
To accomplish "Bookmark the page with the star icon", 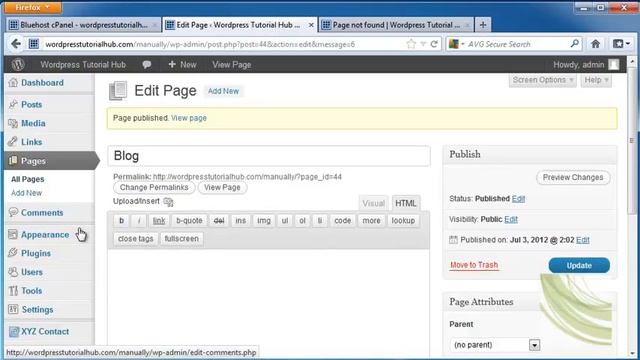I will [x=411, y=44].
